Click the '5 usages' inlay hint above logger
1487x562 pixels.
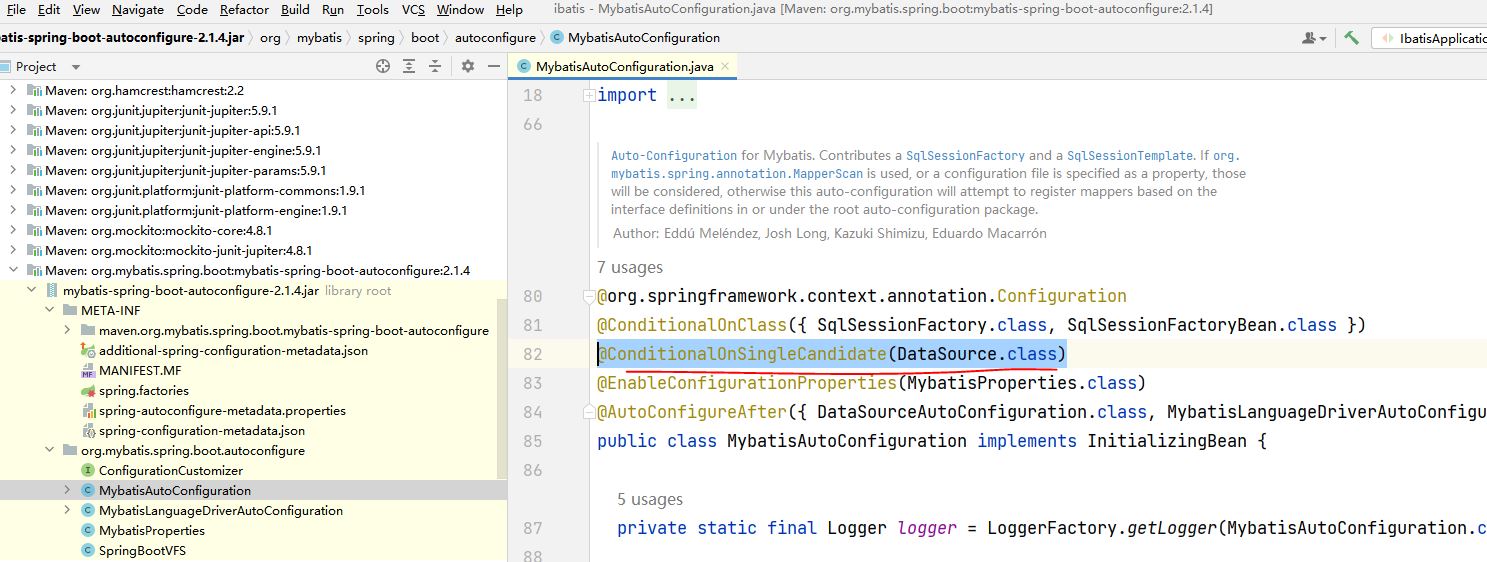pyautogui.click(x=650, y=499)
